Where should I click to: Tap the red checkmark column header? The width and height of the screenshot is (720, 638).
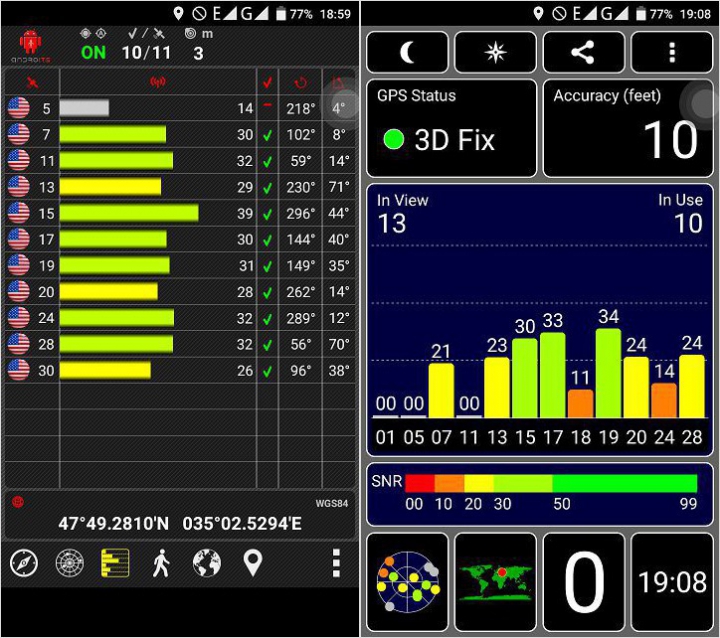[x=267, y=82]
